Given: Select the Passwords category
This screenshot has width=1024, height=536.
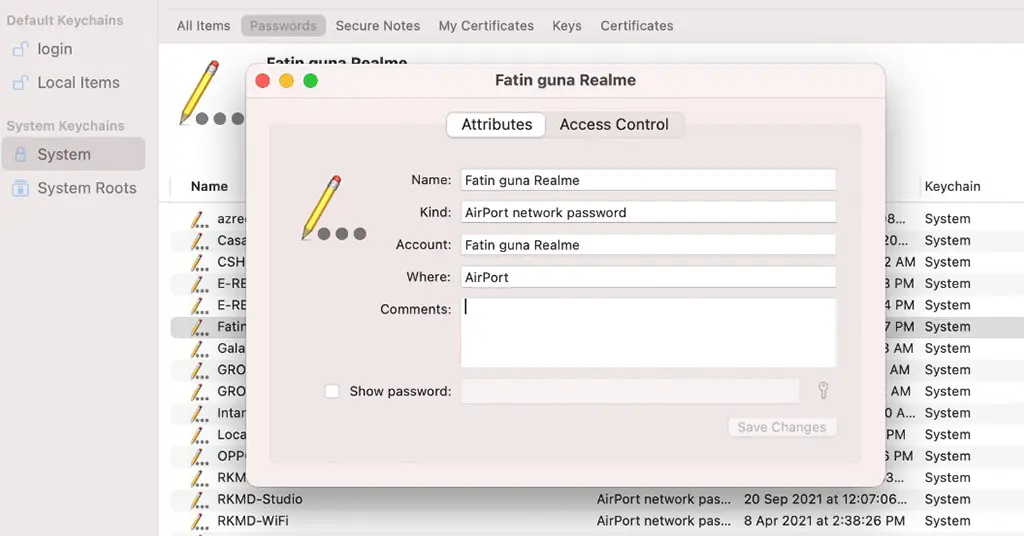Looking at the screenshot, I should click(283, 26).
